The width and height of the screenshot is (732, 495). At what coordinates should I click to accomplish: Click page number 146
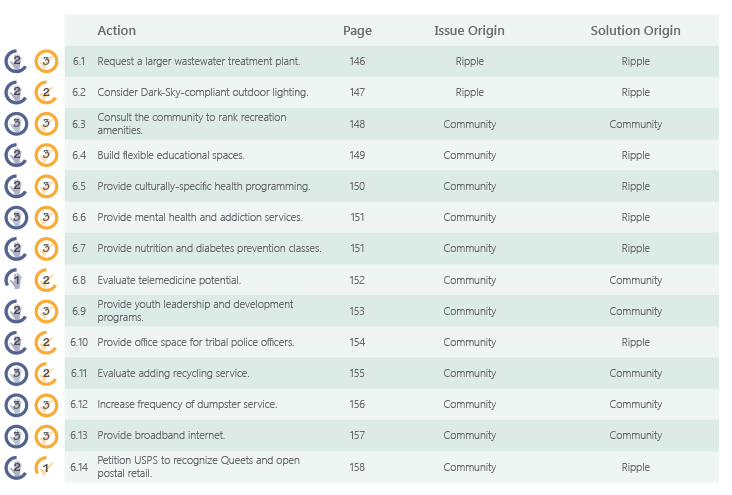click(x=357, y=61)
